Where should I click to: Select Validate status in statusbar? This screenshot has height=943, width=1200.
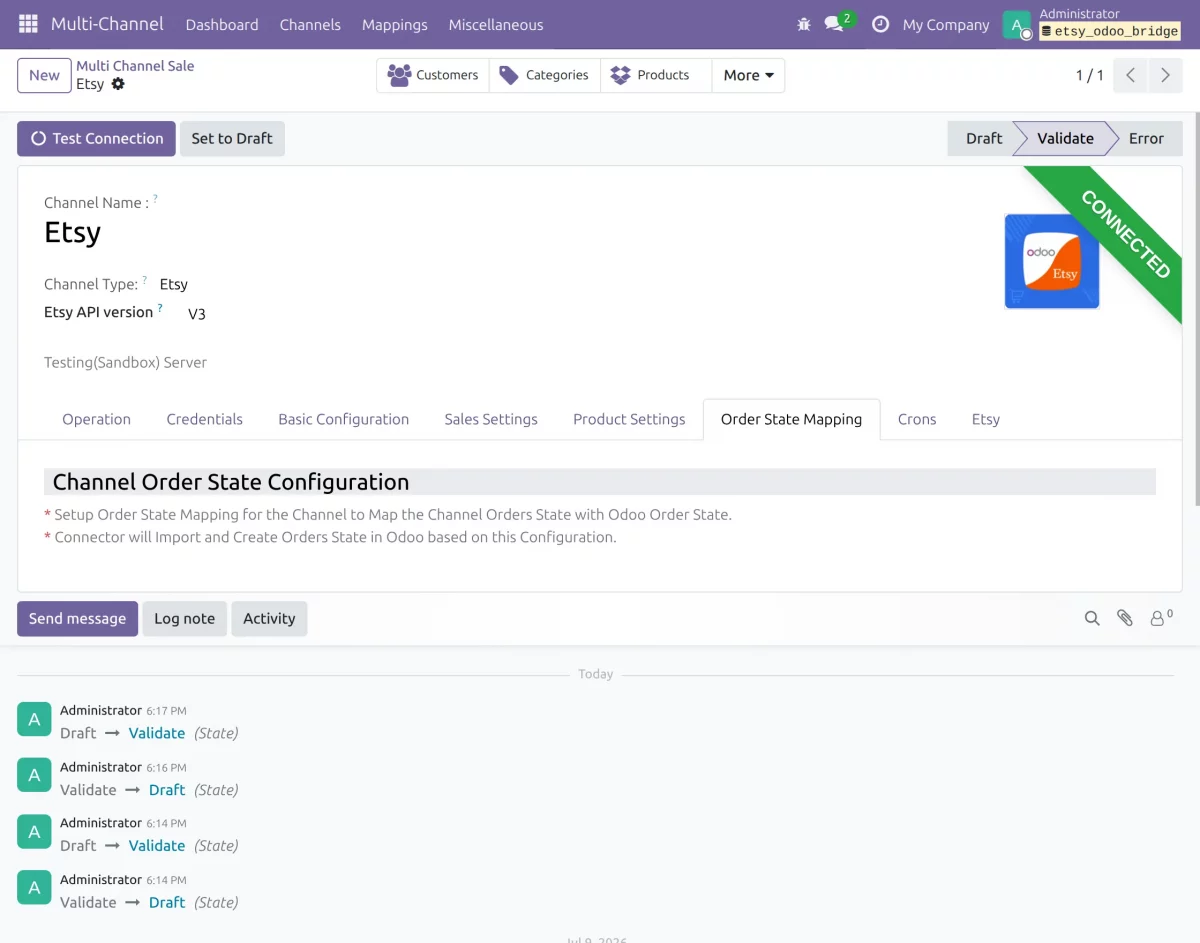tap(1065, 139)
